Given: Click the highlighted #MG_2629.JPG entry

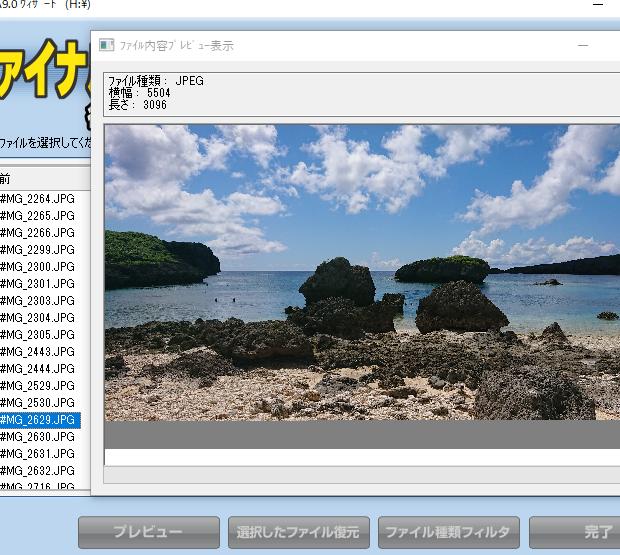Looking at the screenshot, I should point(38,419).
